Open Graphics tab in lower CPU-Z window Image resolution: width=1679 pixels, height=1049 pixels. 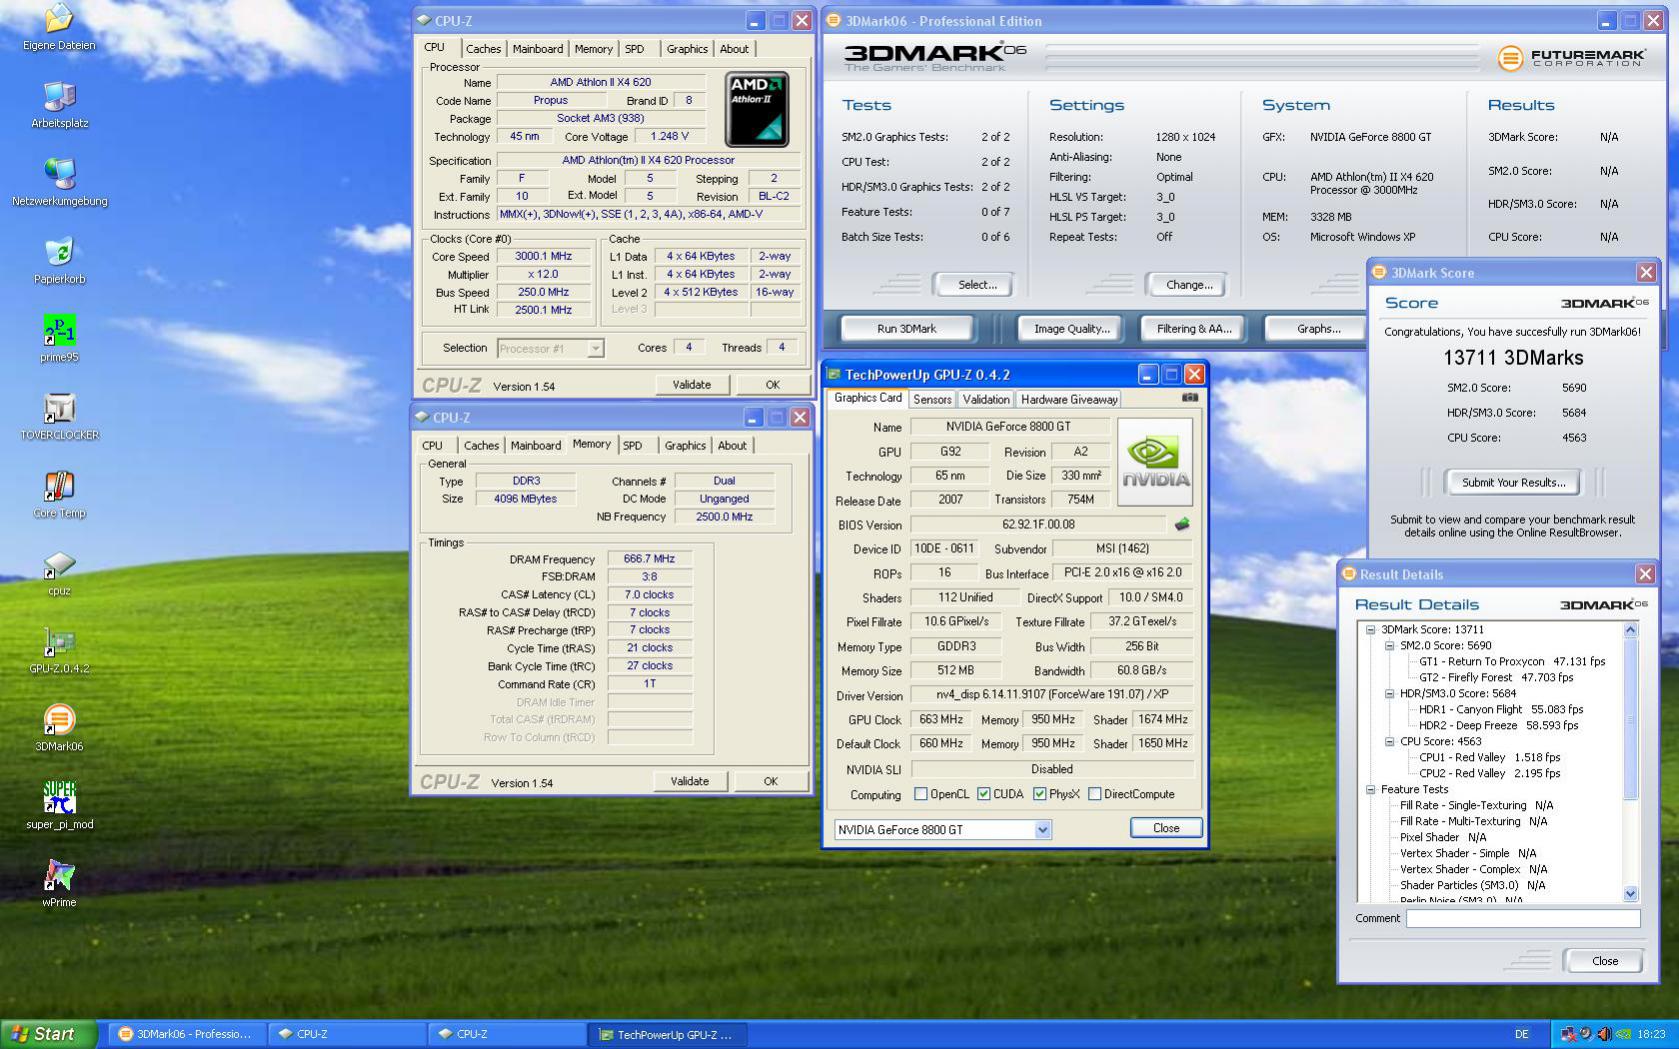click(x=685, y=446)
